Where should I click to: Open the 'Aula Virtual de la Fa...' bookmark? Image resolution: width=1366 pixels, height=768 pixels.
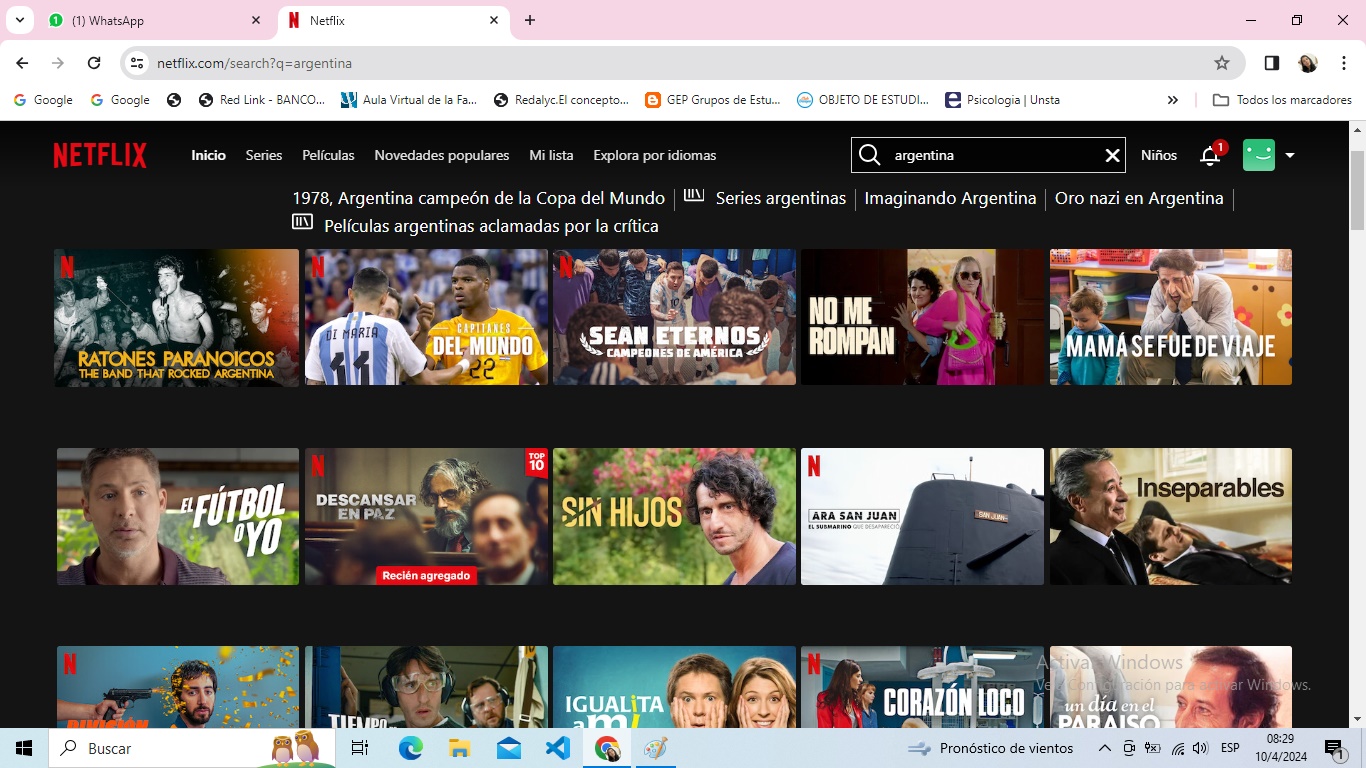[x=409, y=100]
